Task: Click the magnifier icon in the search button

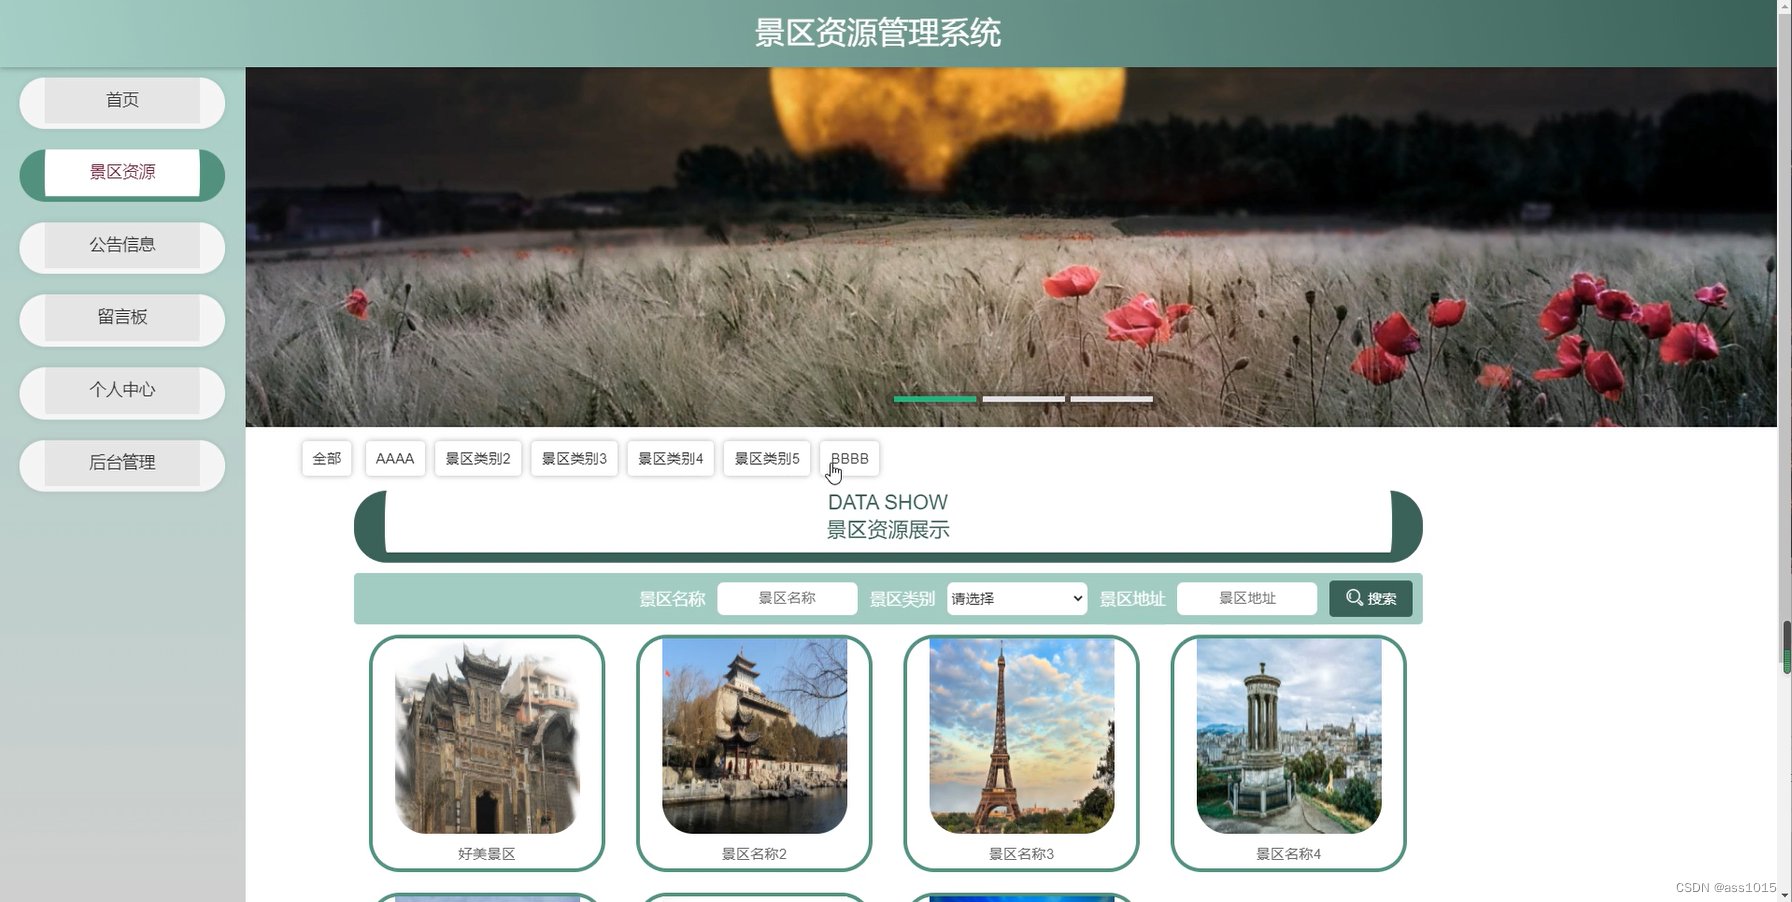Action: (x=1354, y=597)
